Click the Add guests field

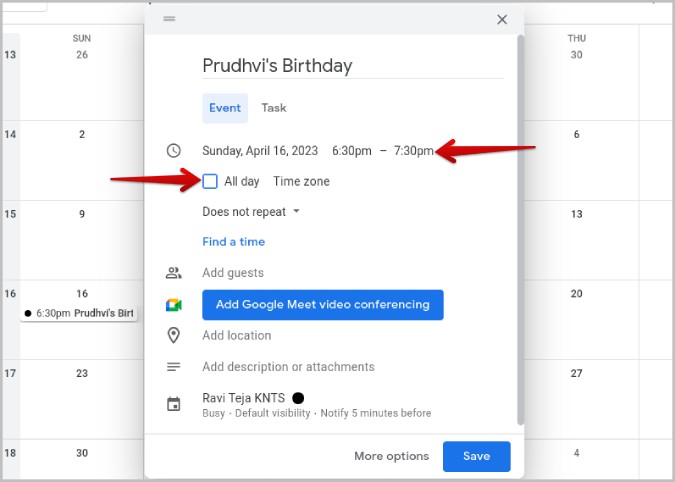tap(233, 273)
